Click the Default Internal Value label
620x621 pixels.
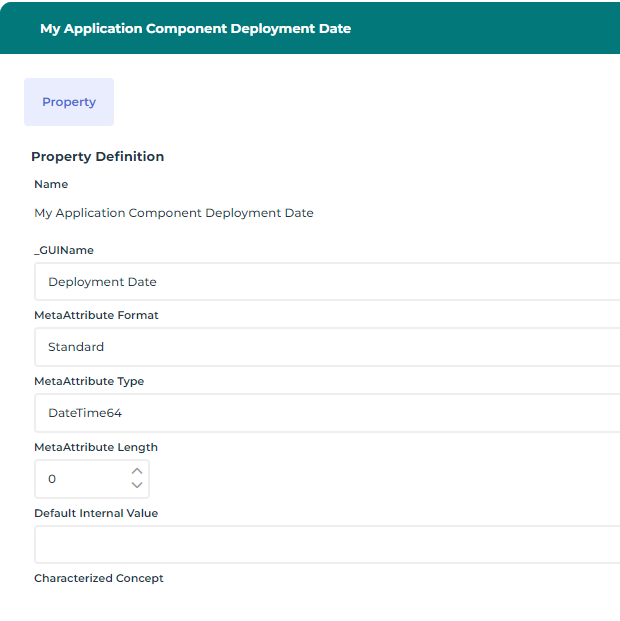click(x=96, y=513)
